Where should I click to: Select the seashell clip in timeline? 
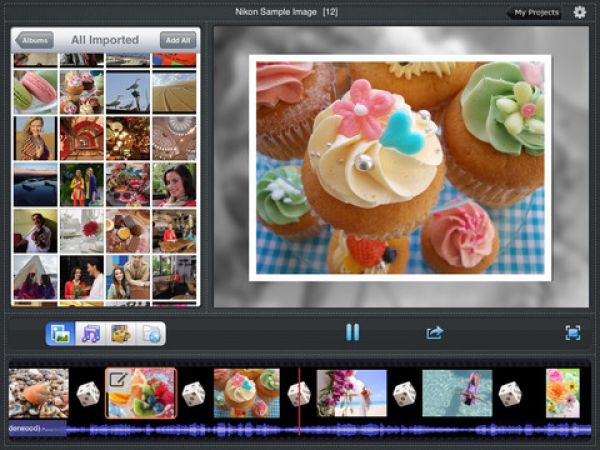(39, 393)
